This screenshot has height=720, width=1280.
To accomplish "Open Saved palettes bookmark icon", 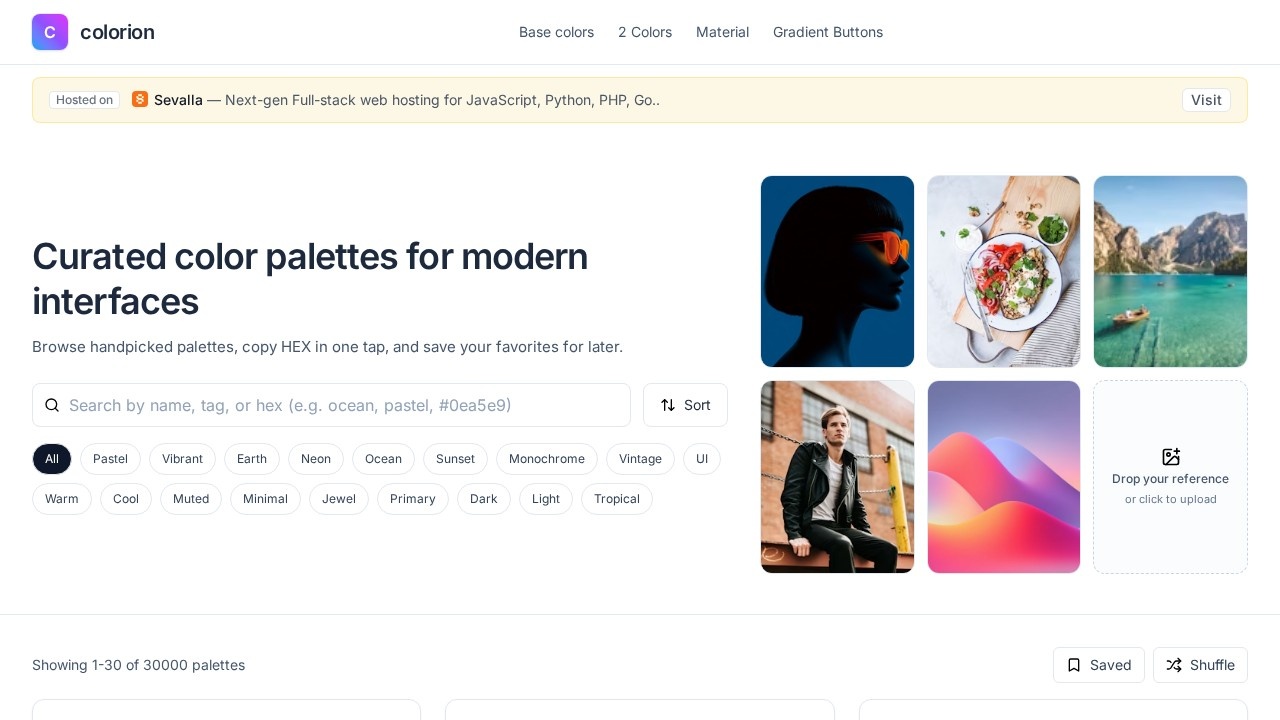I will tap(1074, 665).
